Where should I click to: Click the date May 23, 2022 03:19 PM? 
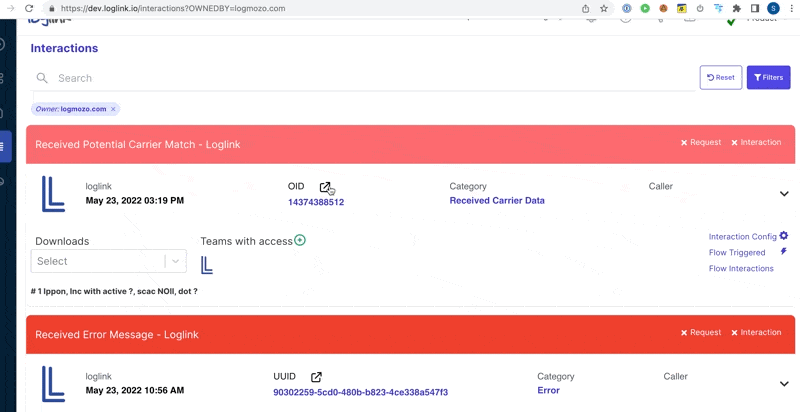[x=135, y=200]
